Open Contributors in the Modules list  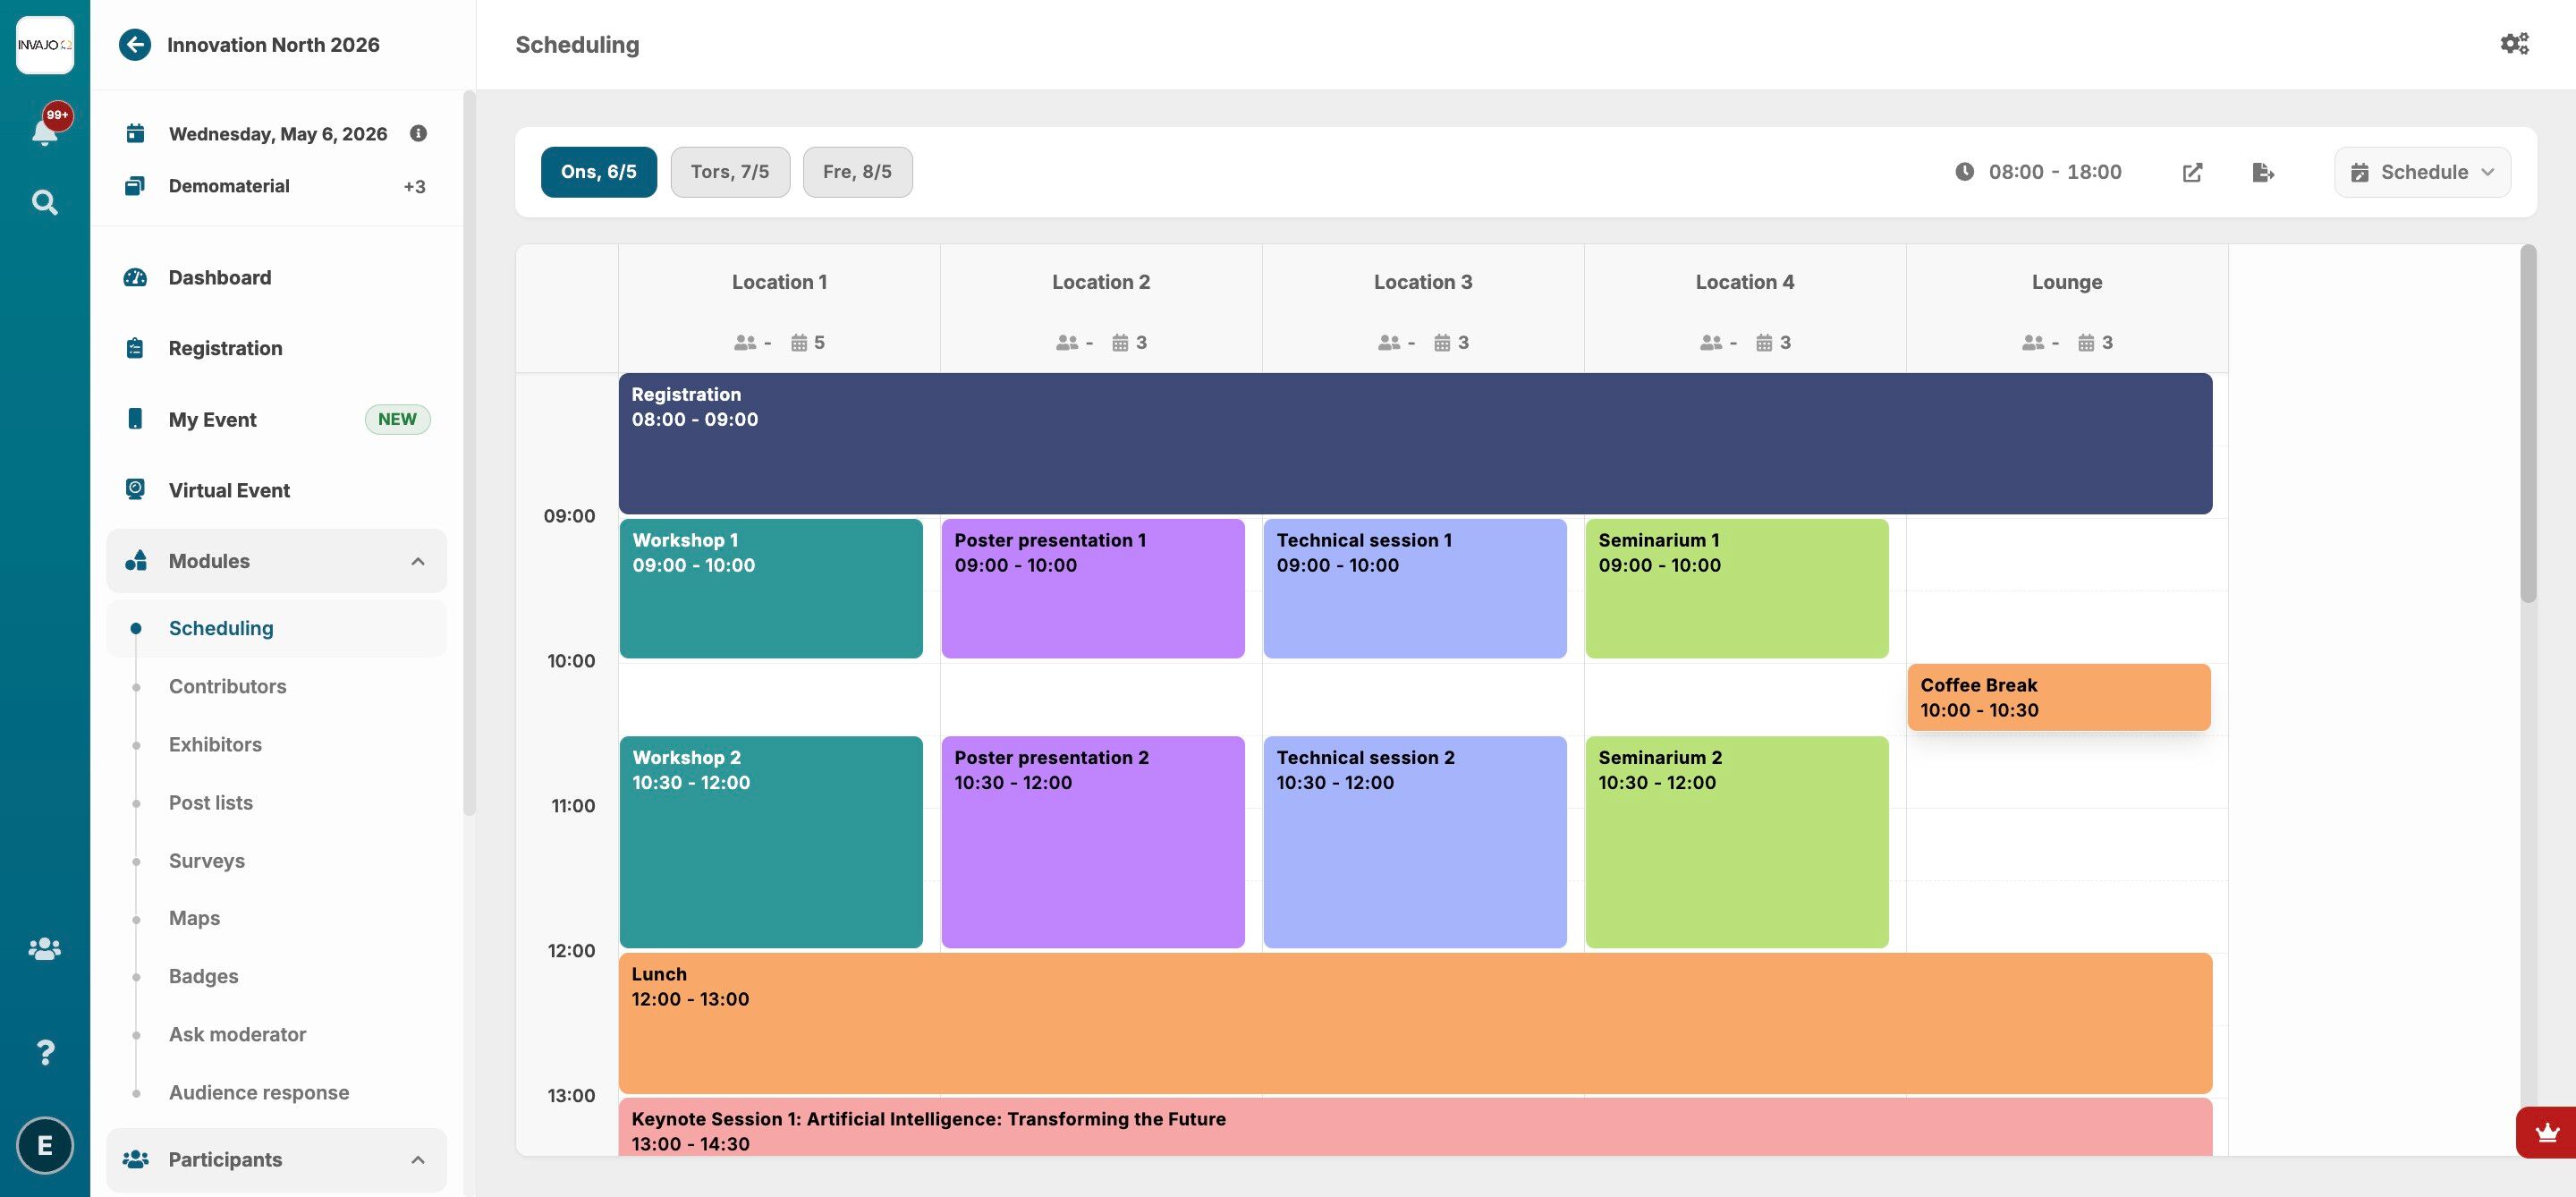pos(227,686)
